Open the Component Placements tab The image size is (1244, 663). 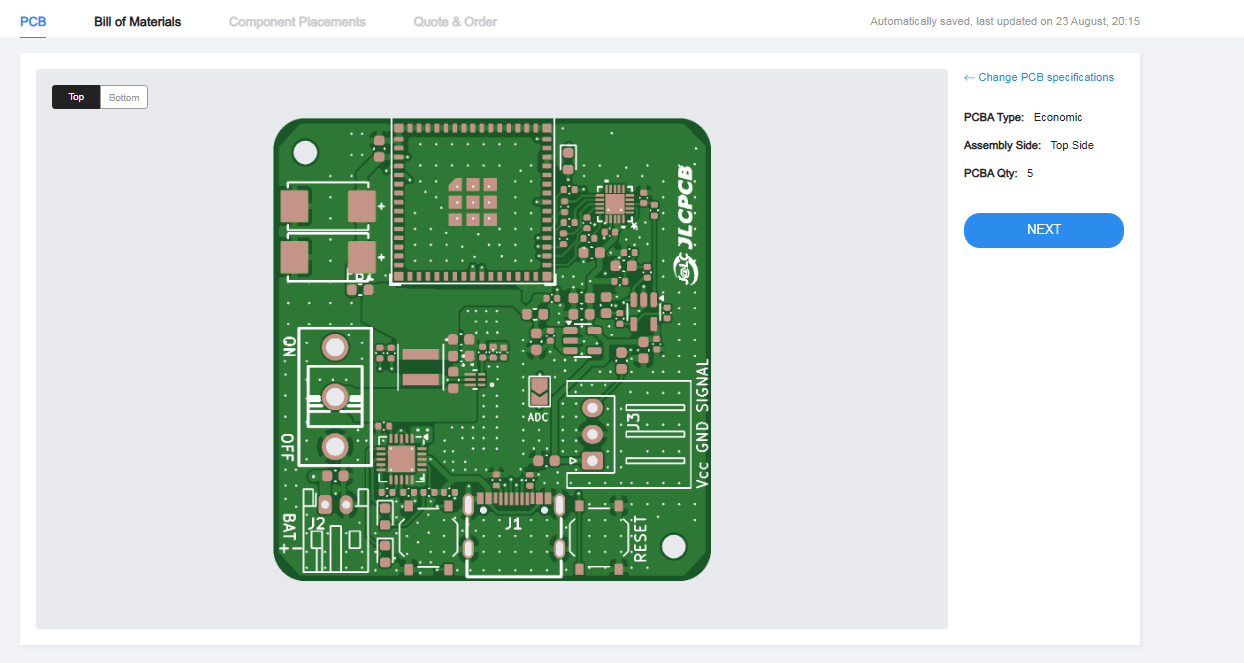coord(297,21)
